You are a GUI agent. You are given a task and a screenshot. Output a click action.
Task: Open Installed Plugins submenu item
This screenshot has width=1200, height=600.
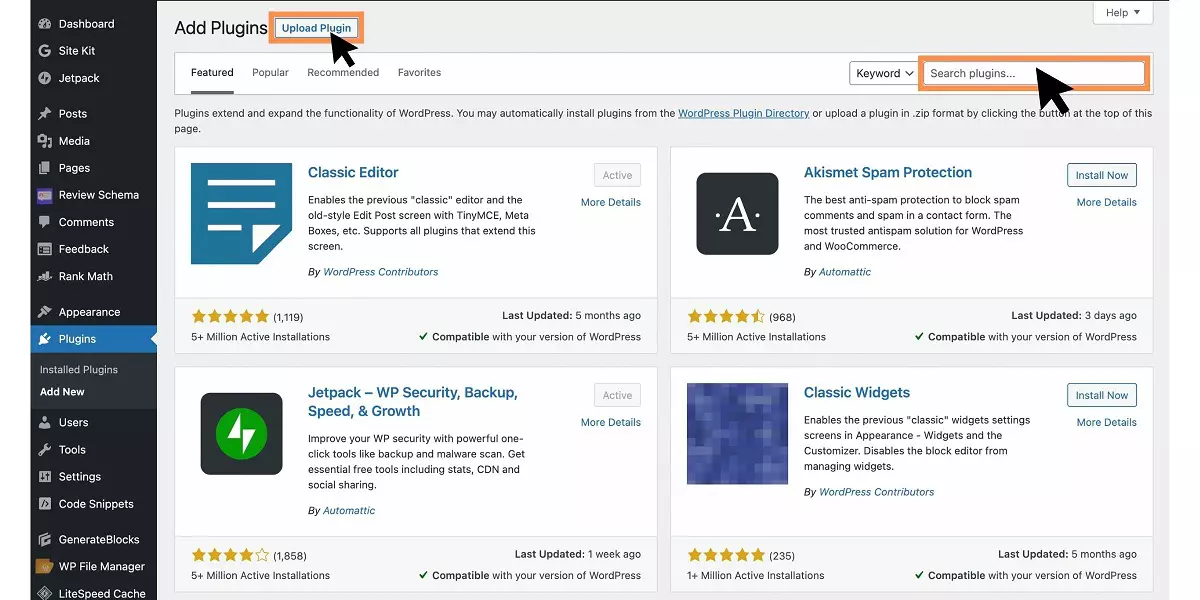pyautogui.click(x=79, y=370)
